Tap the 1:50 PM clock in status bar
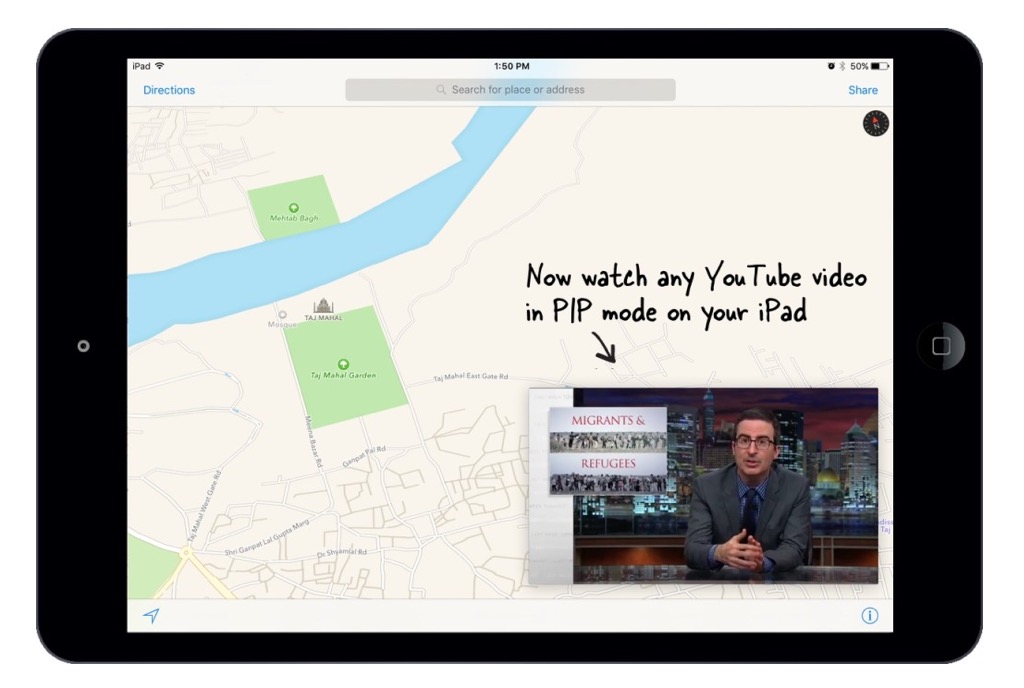The width and height of the screenshot is (1024, 688). point(511,65)
